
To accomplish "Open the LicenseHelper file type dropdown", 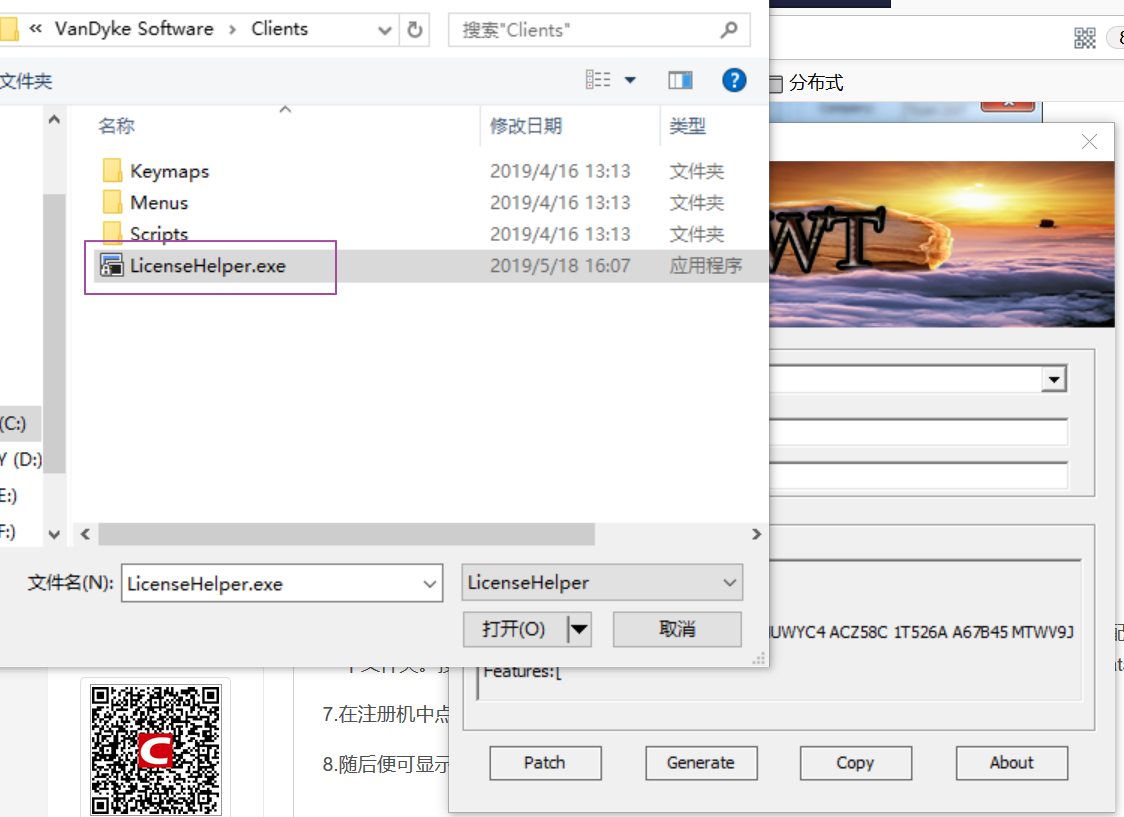I will tap(729, 582).
